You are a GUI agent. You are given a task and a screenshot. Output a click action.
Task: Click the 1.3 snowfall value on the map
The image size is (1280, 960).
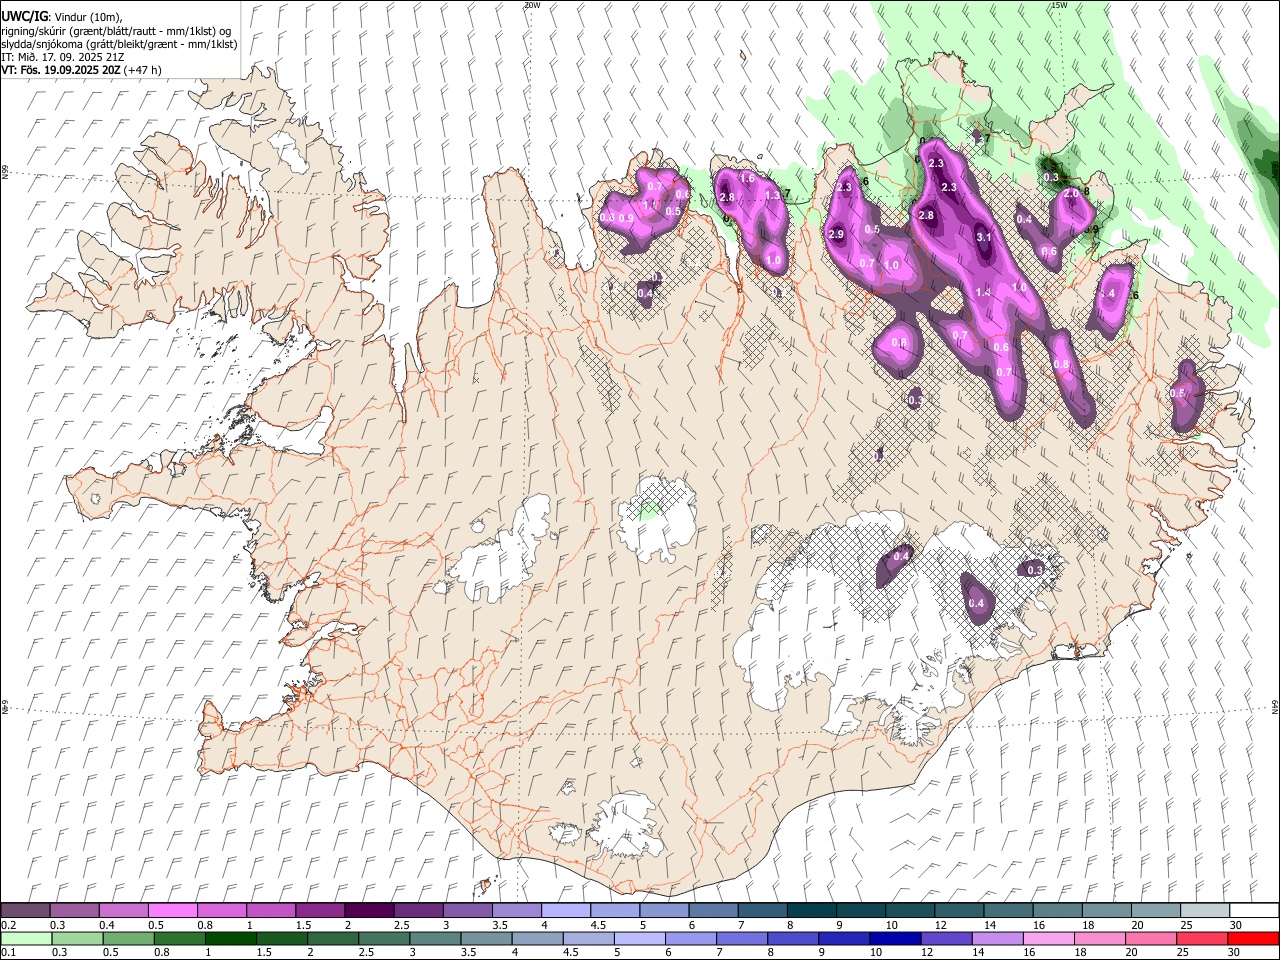pos(772,196)
